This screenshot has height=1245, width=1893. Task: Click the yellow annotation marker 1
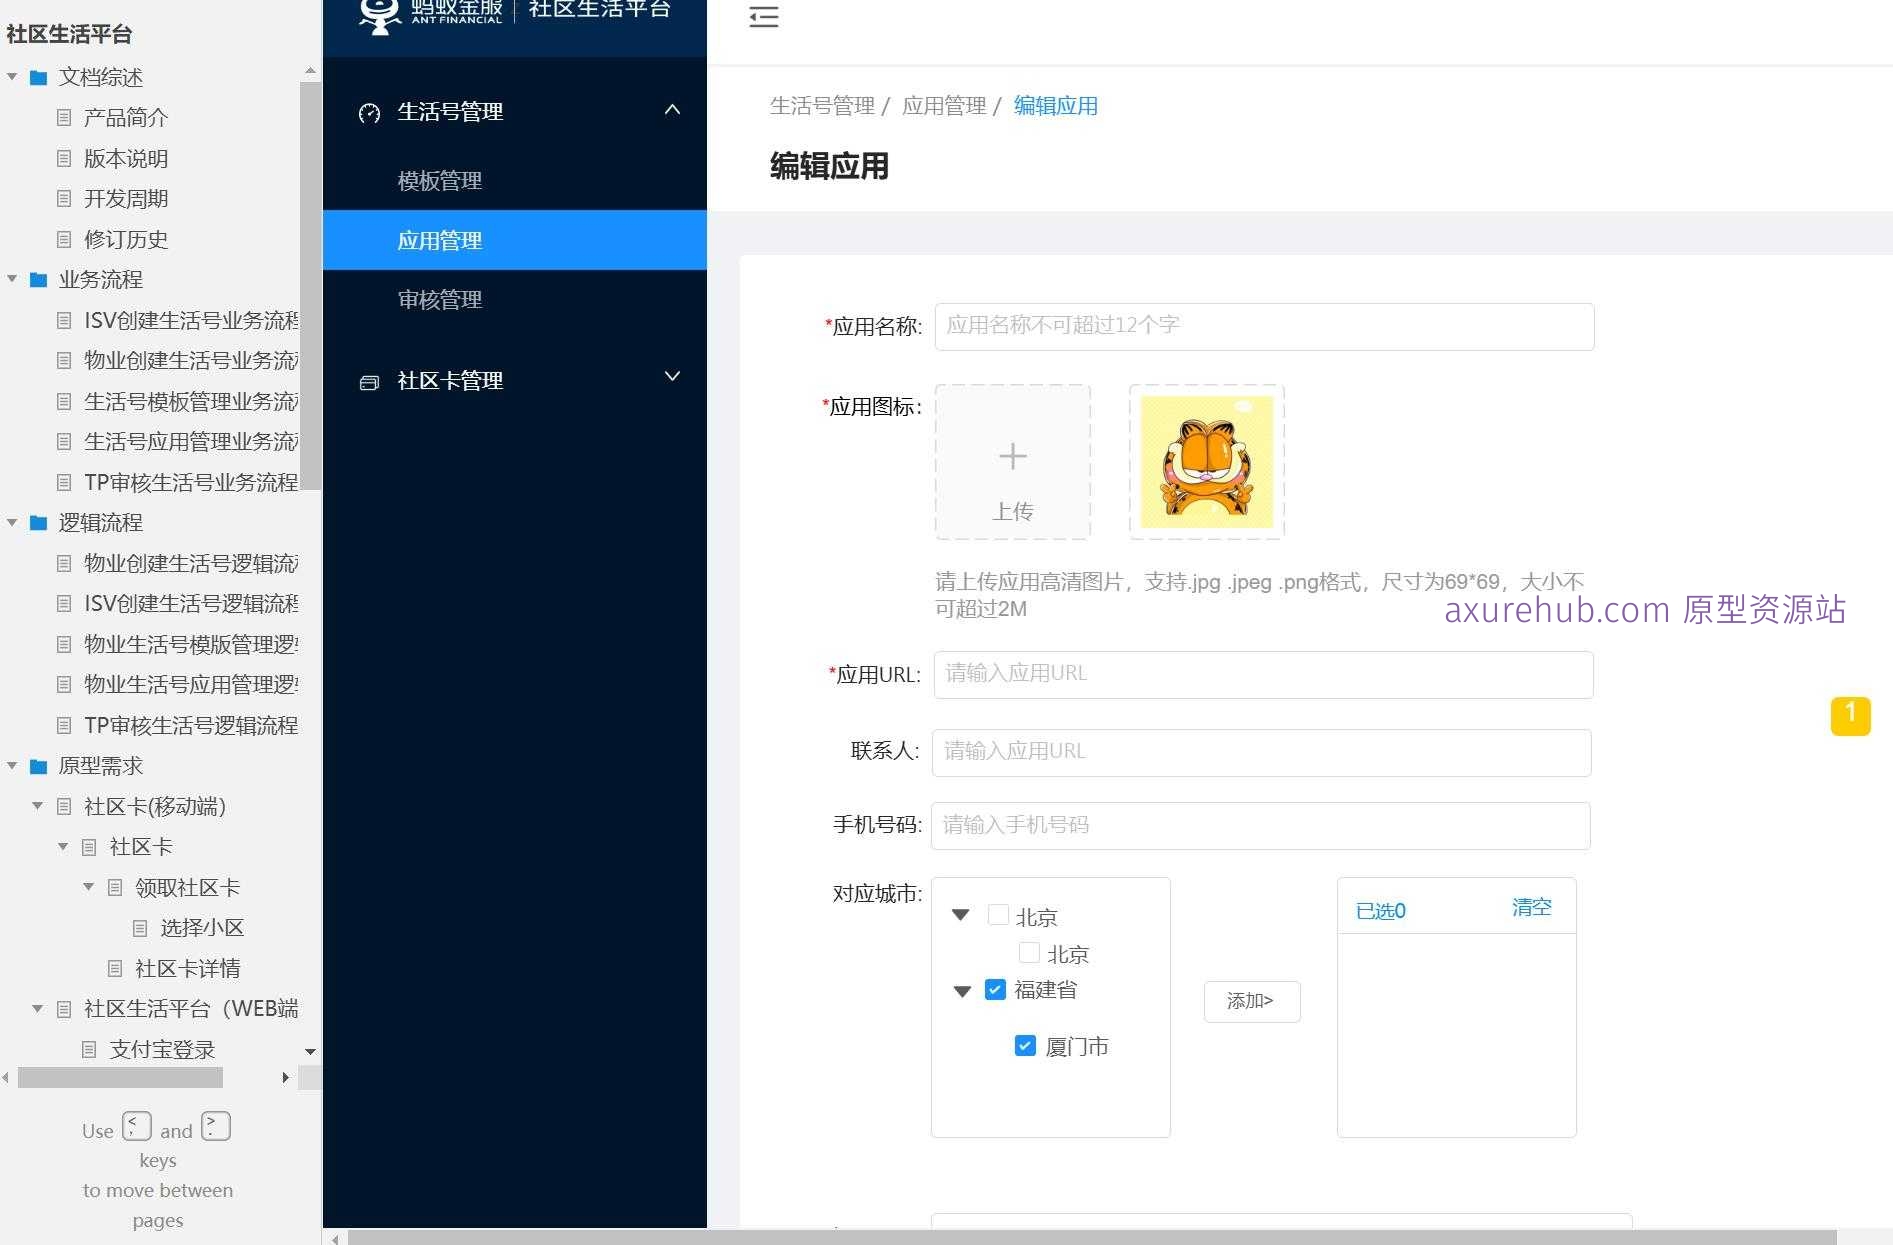1851,716
